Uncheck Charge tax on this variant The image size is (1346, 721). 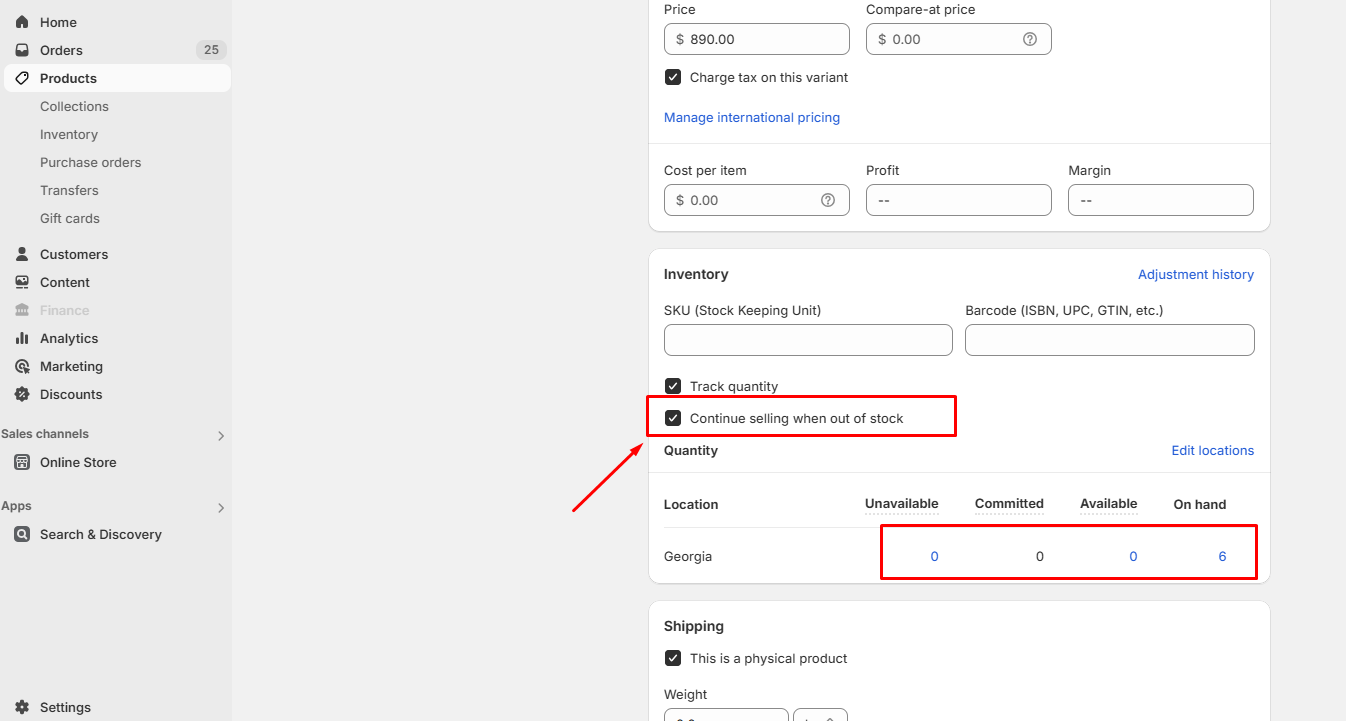673,77
